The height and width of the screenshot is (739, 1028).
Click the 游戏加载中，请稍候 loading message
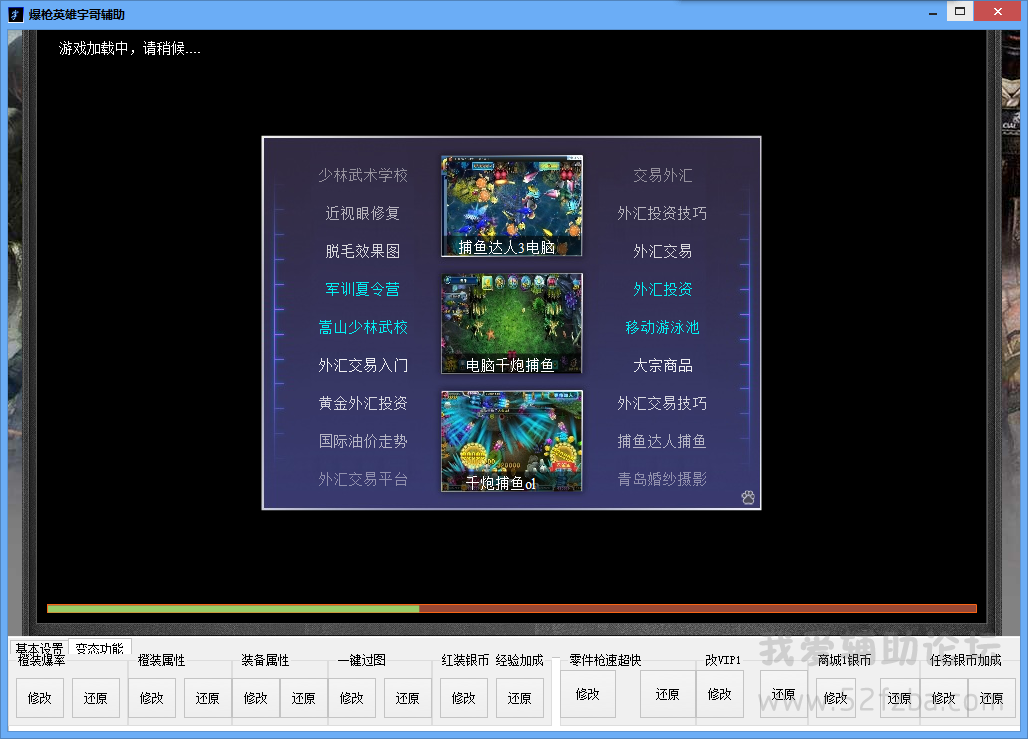tap(129, 49)
